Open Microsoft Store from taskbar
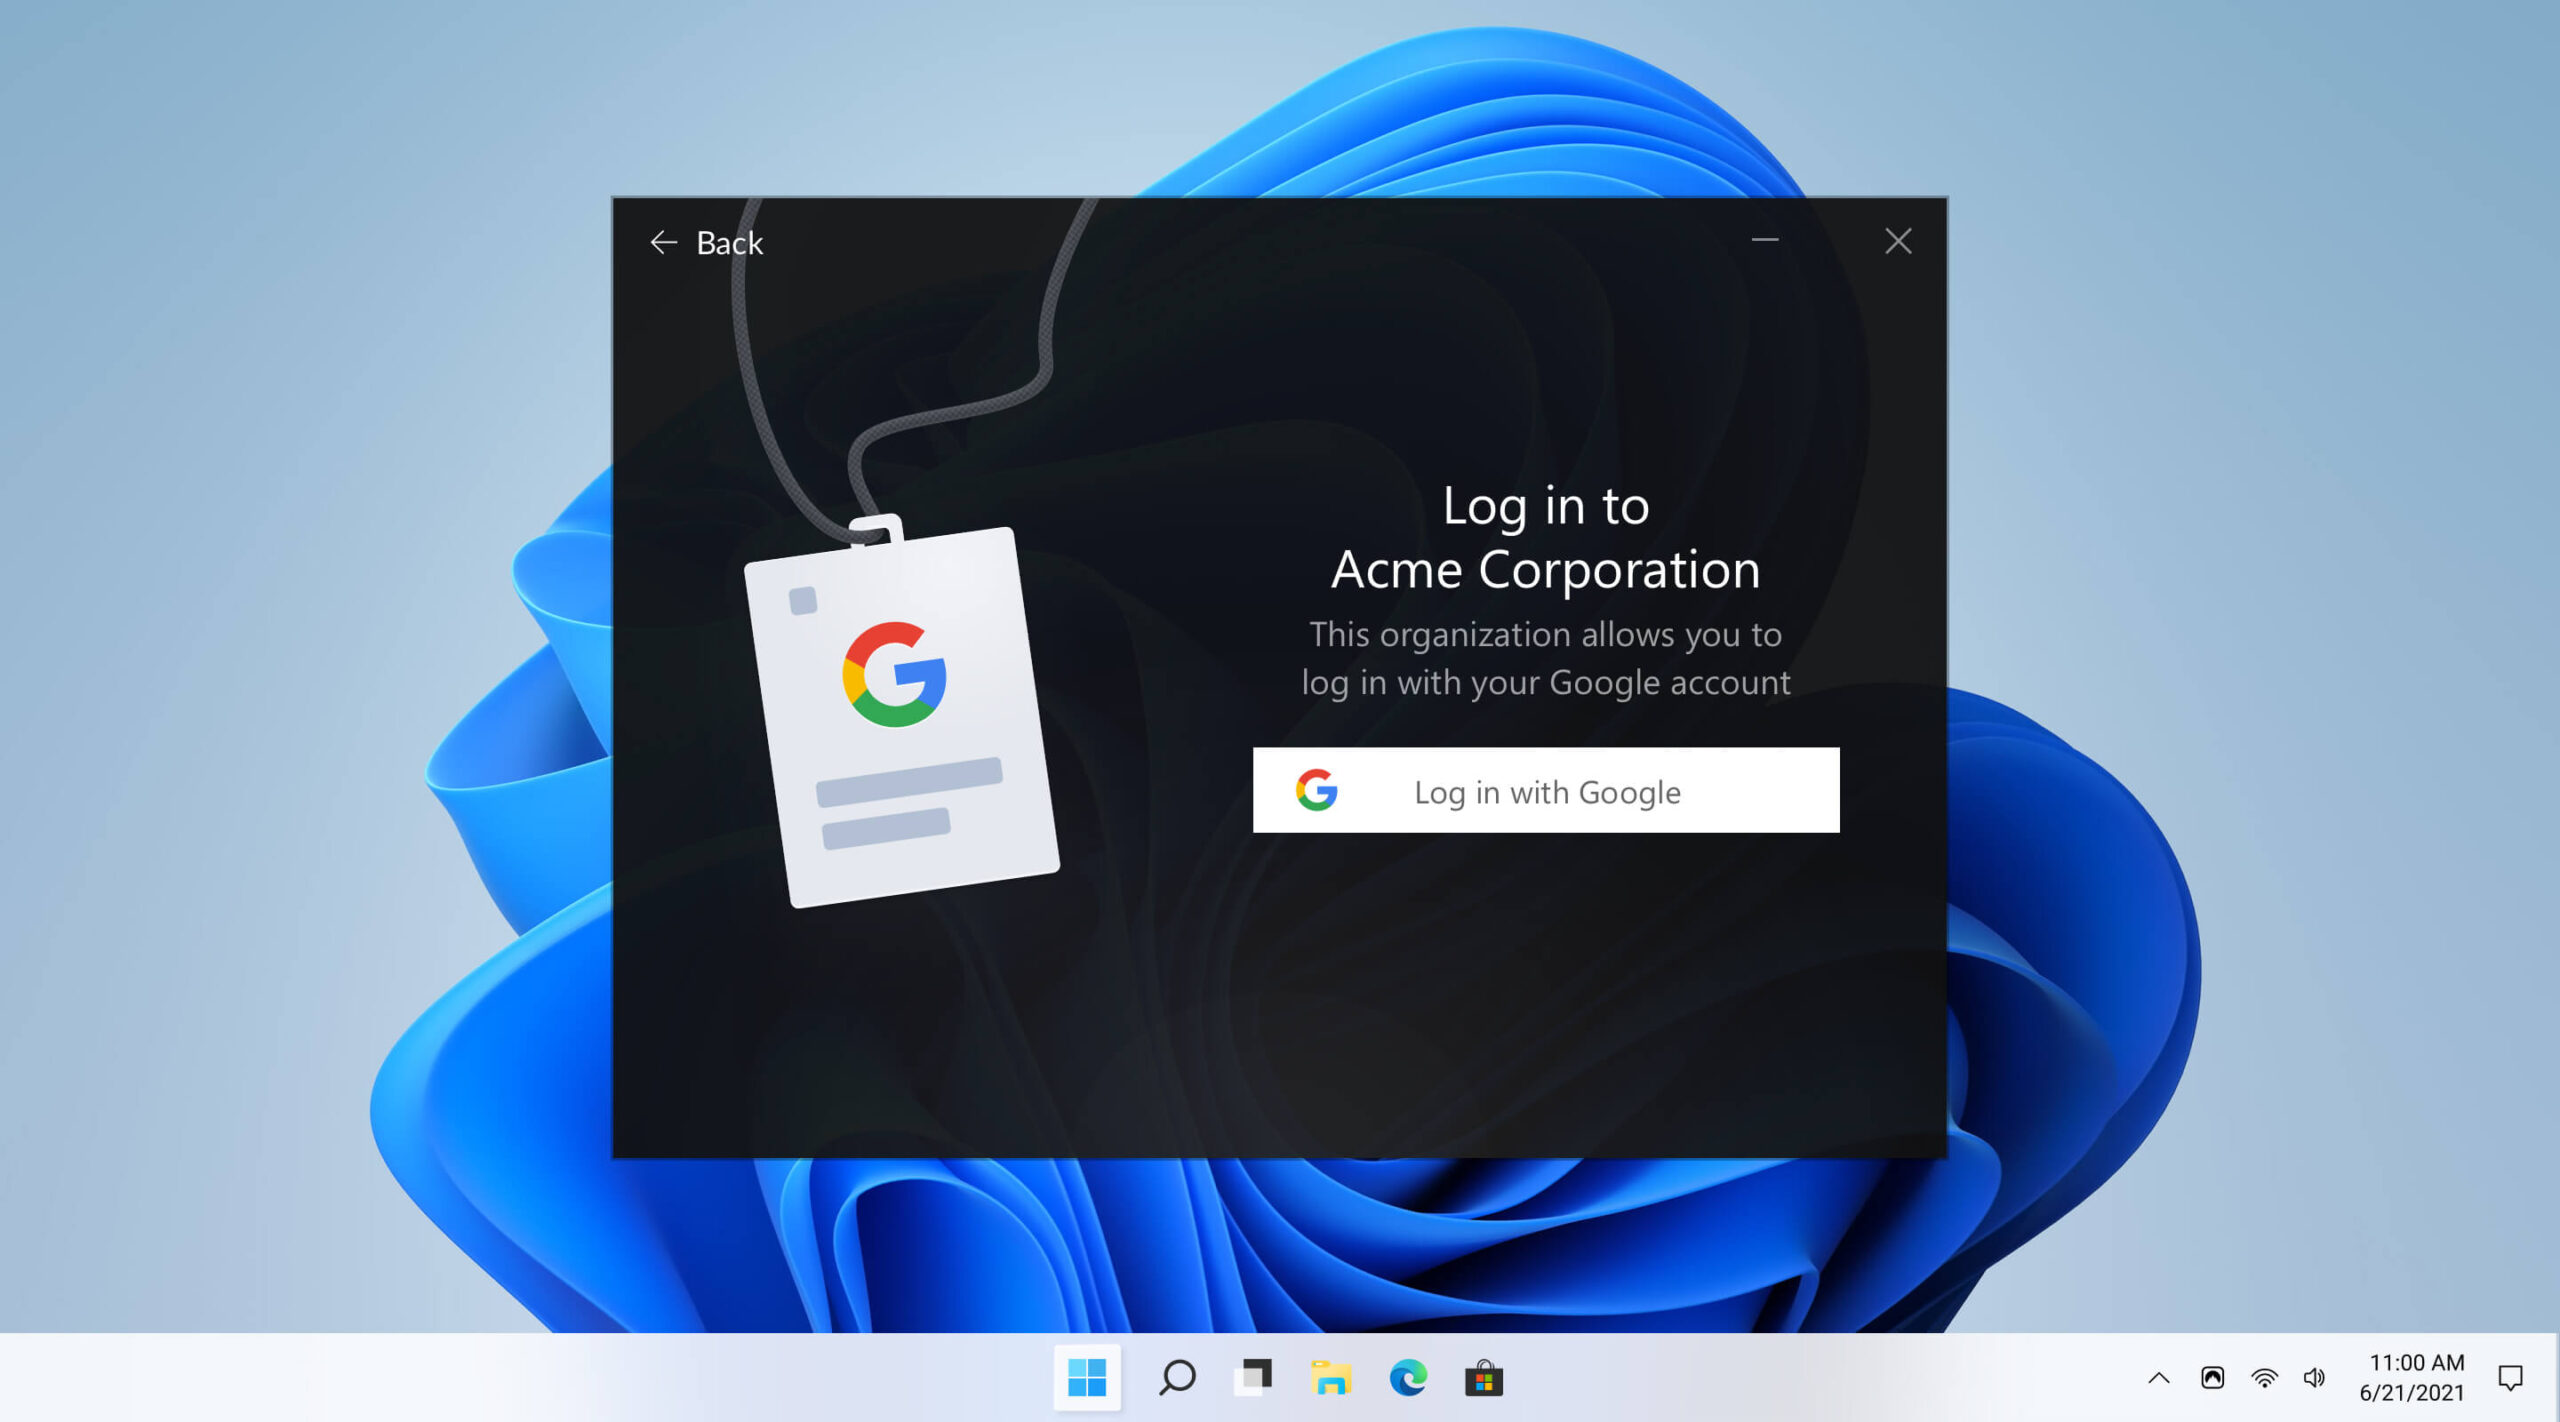 (x=1483, y=1377)
